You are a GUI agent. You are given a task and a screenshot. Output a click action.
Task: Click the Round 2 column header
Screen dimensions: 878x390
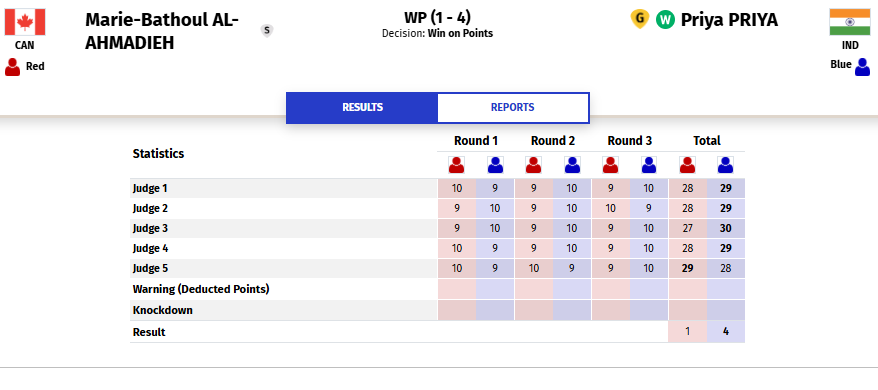point(553,141)
